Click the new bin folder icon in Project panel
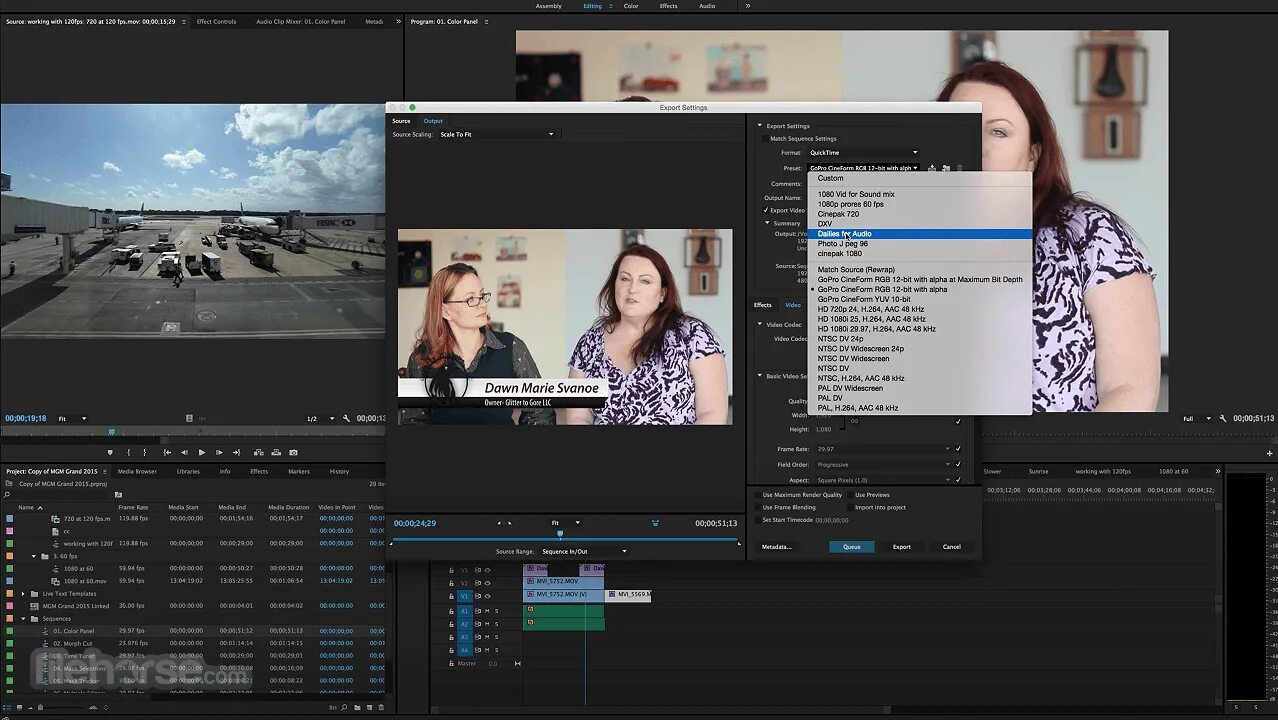 [357, 708]
